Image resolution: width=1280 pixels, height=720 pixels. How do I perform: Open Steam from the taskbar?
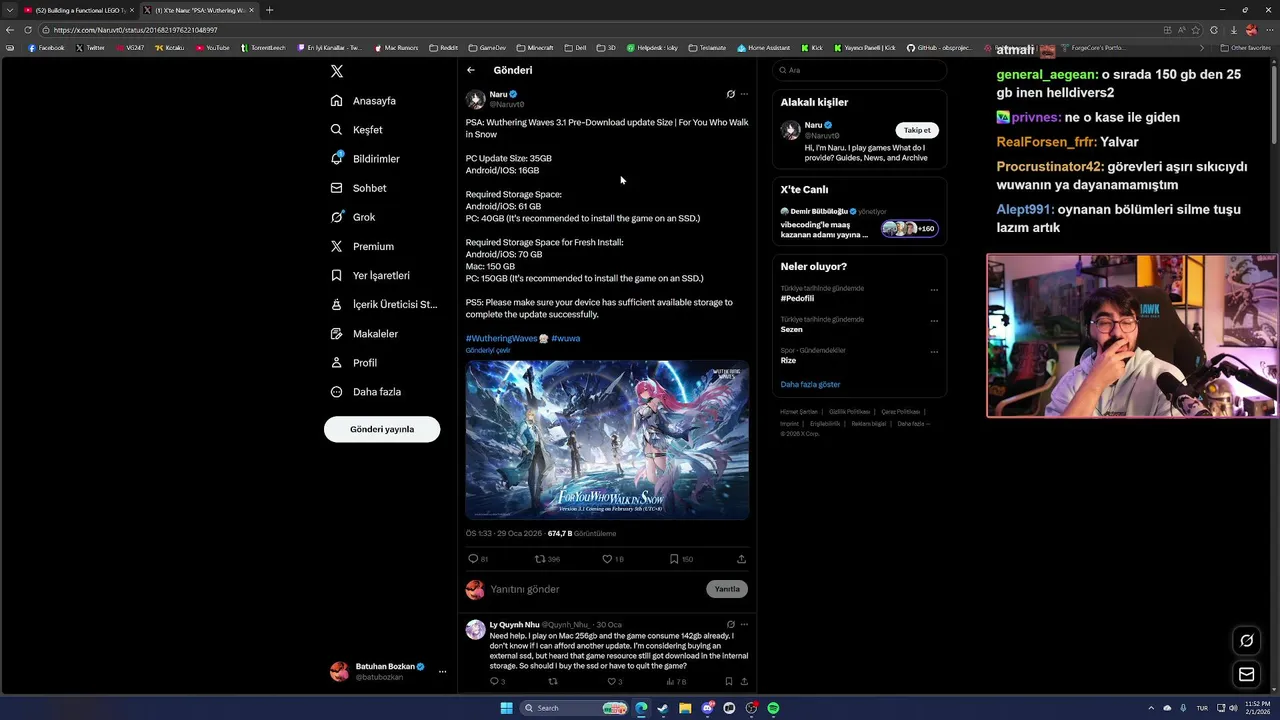[x=662, y=708]
